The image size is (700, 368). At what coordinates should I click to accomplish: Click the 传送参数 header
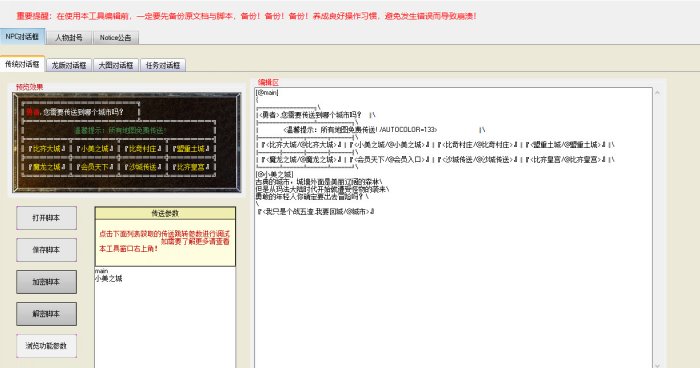[165, 213]
